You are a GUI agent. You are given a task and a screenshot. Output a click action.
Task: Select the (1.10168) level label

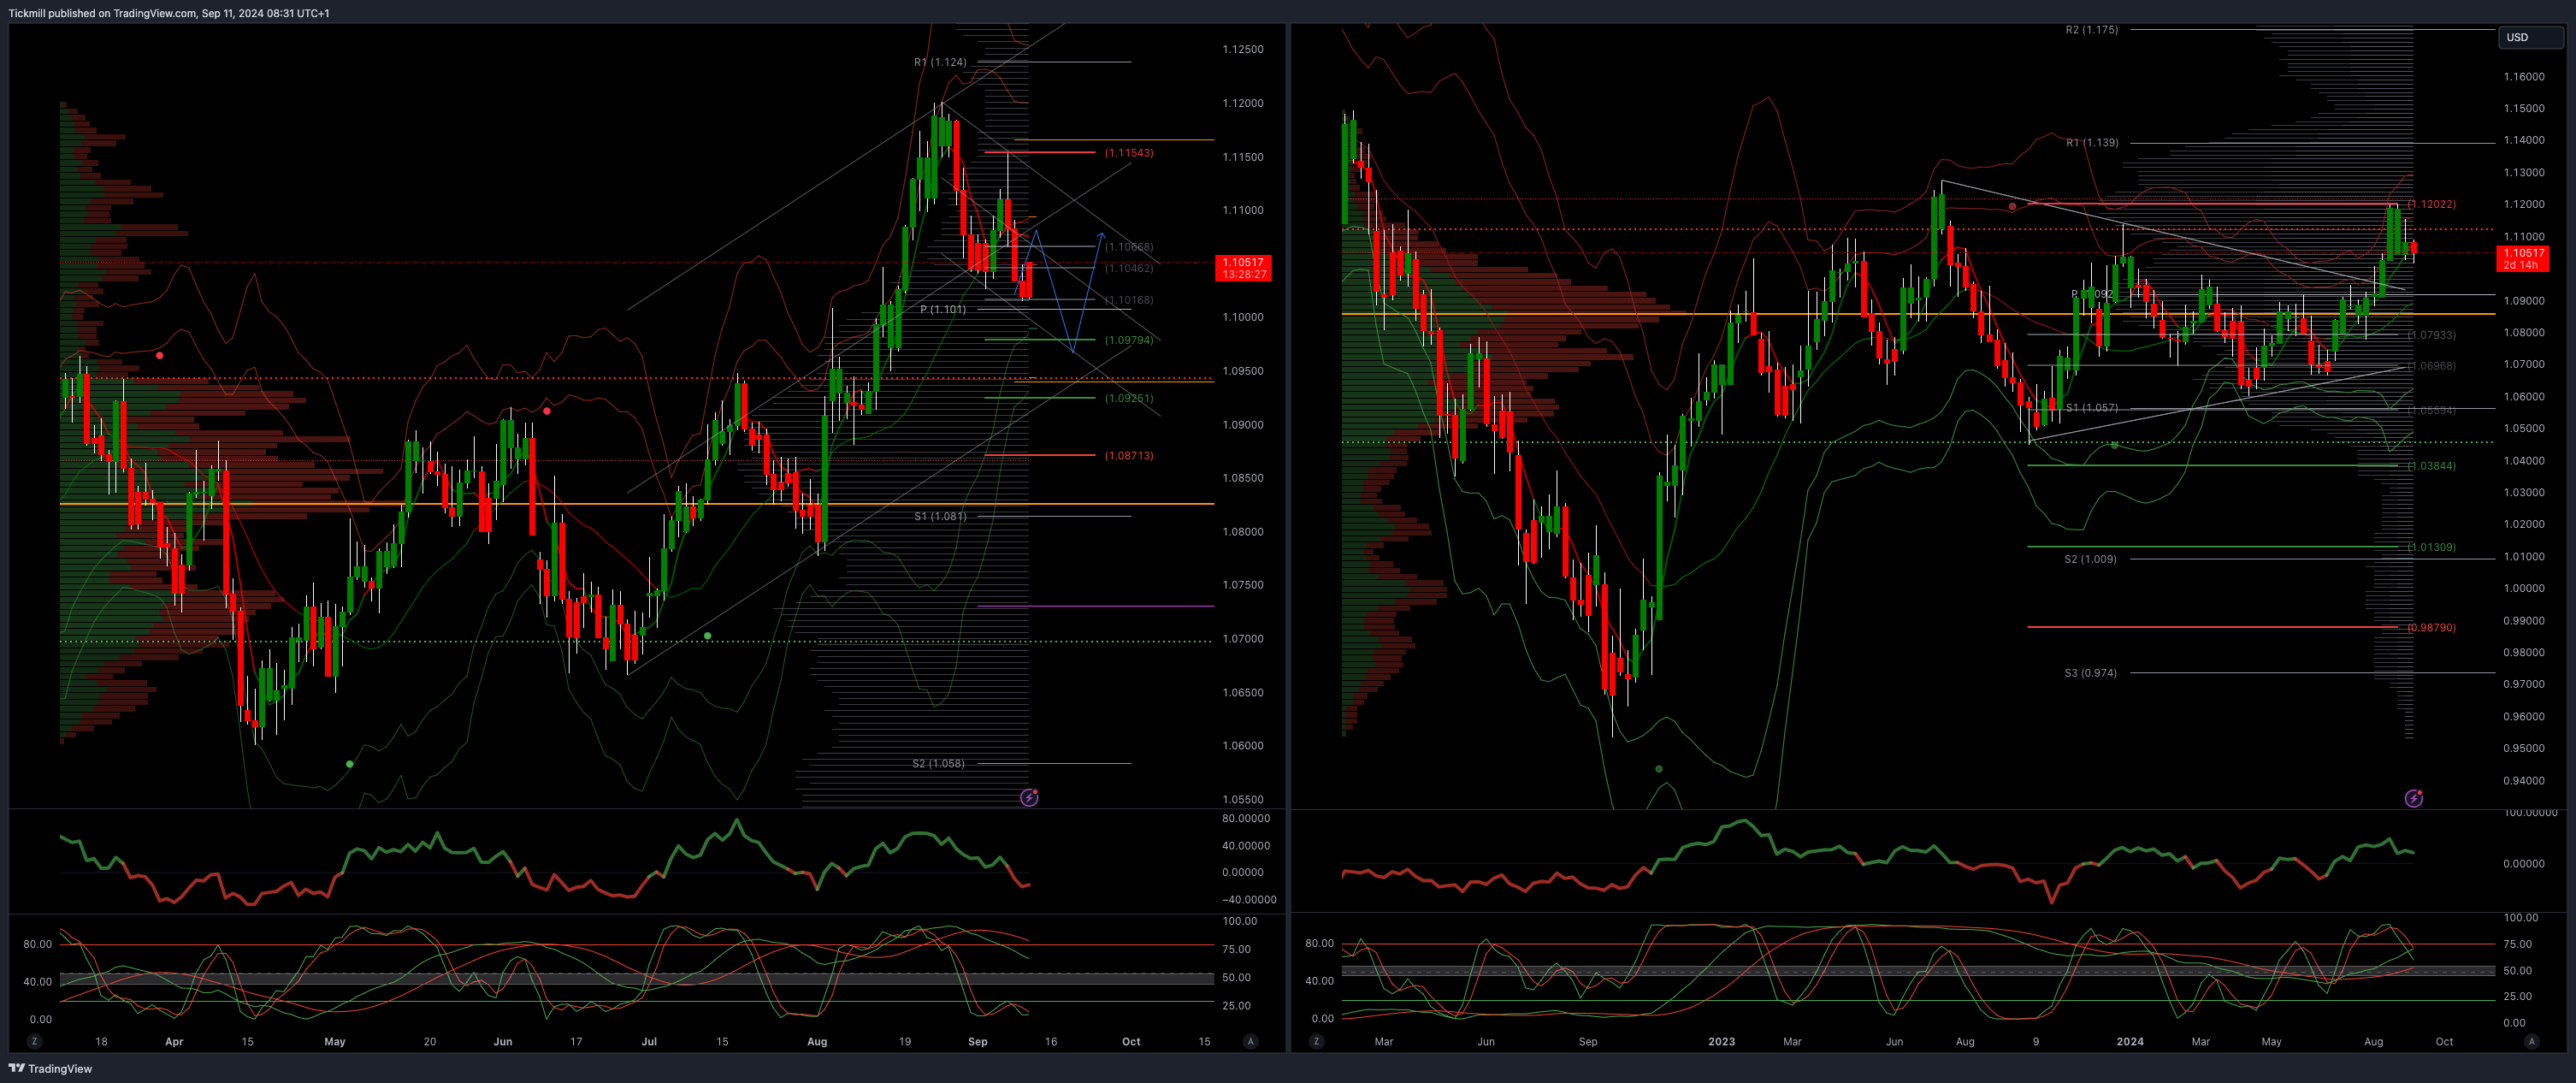[1129, 300]
